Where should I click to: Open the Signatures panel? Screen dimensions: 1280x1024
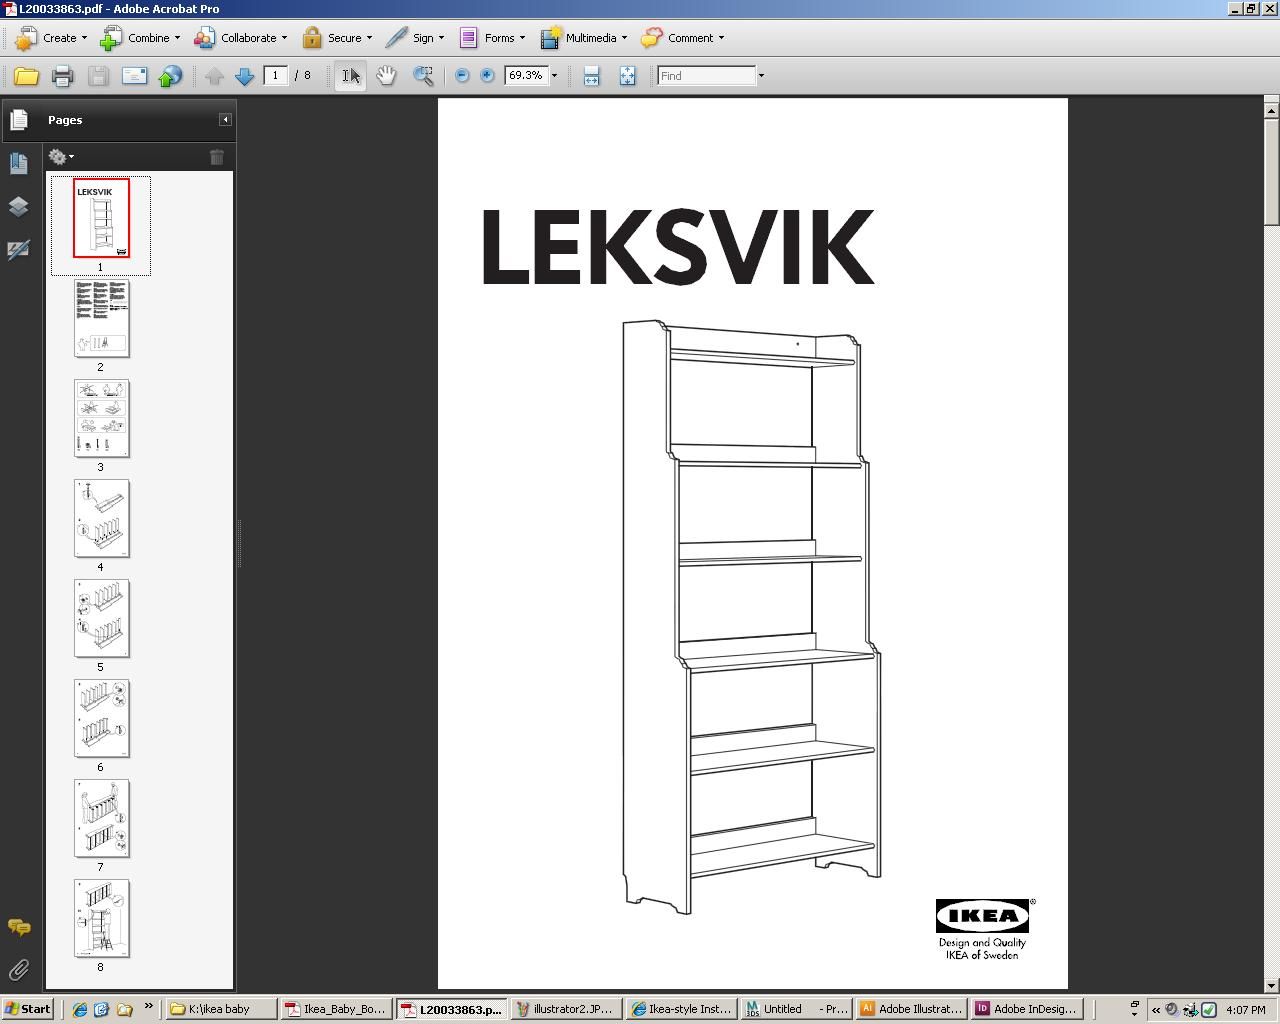pos(19,250)
